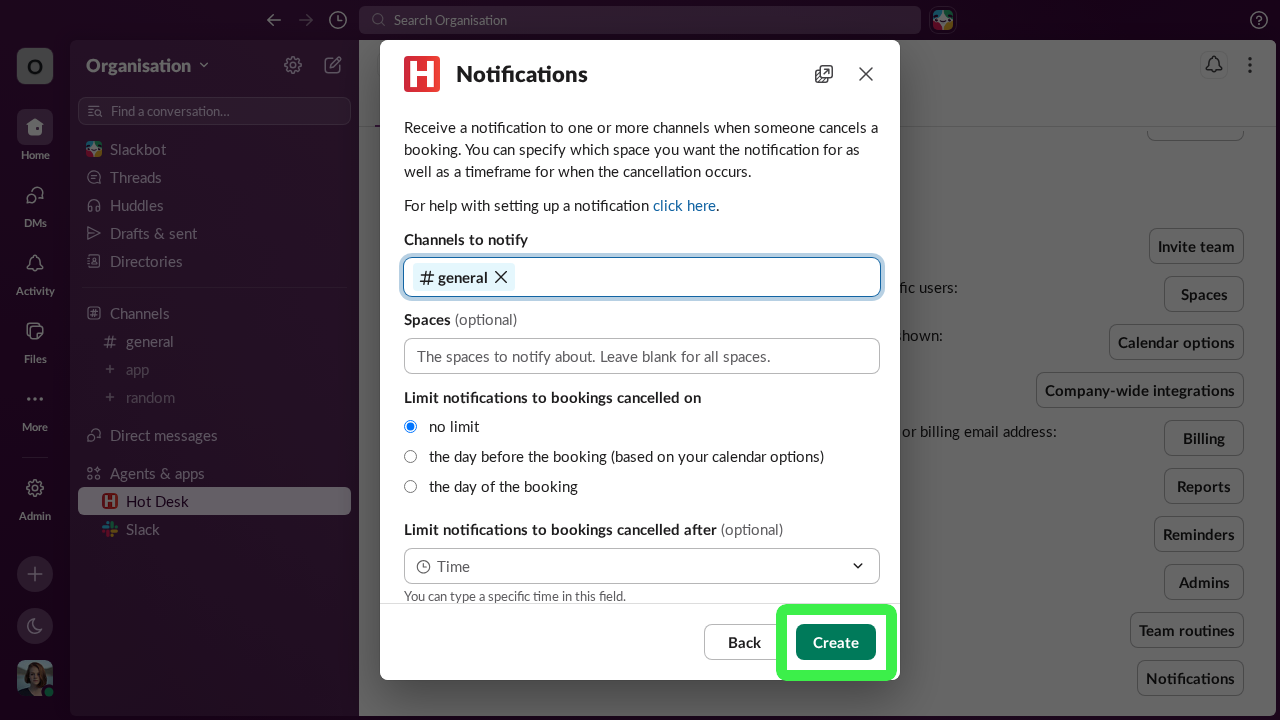Choose 'the day of the booking' option

pyautogui.click(x=410, y=486)
